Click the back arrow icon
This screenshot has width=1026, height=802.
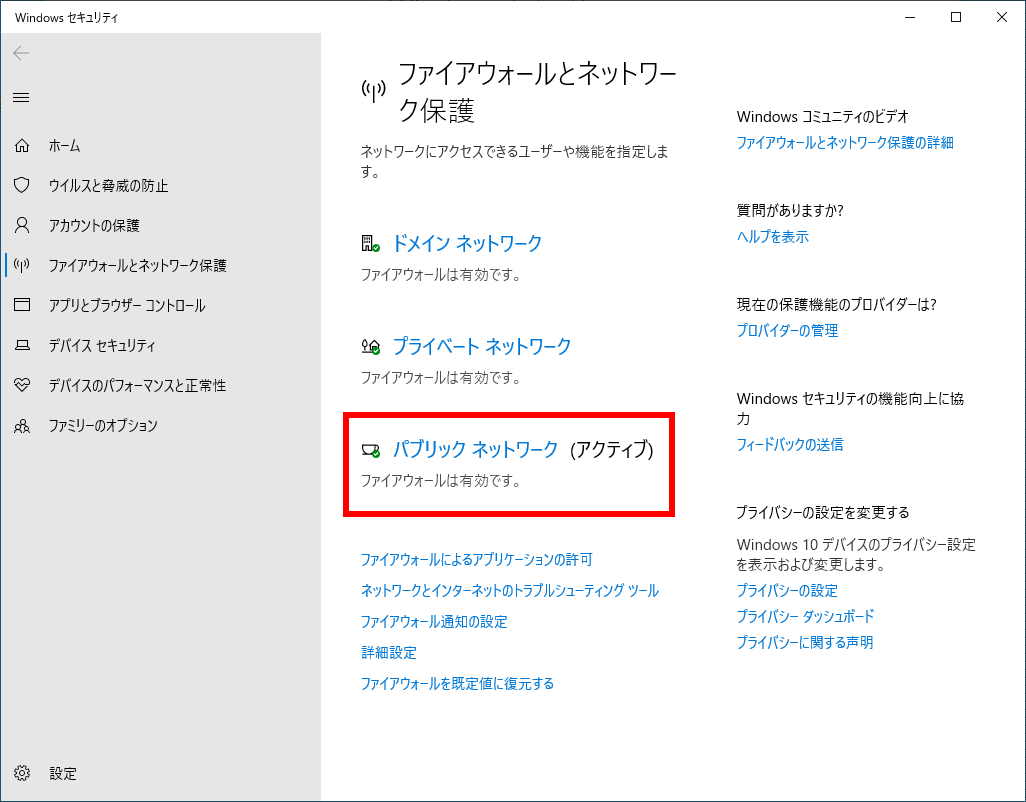coord(21,53)
